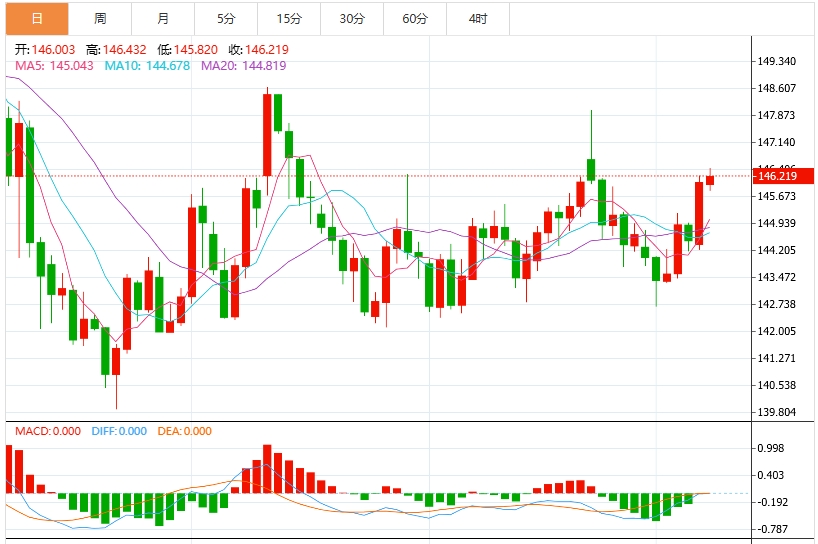Click the 141.271 price axis label
This screenshot has width=818, height=544.
[x=777, y=358]
